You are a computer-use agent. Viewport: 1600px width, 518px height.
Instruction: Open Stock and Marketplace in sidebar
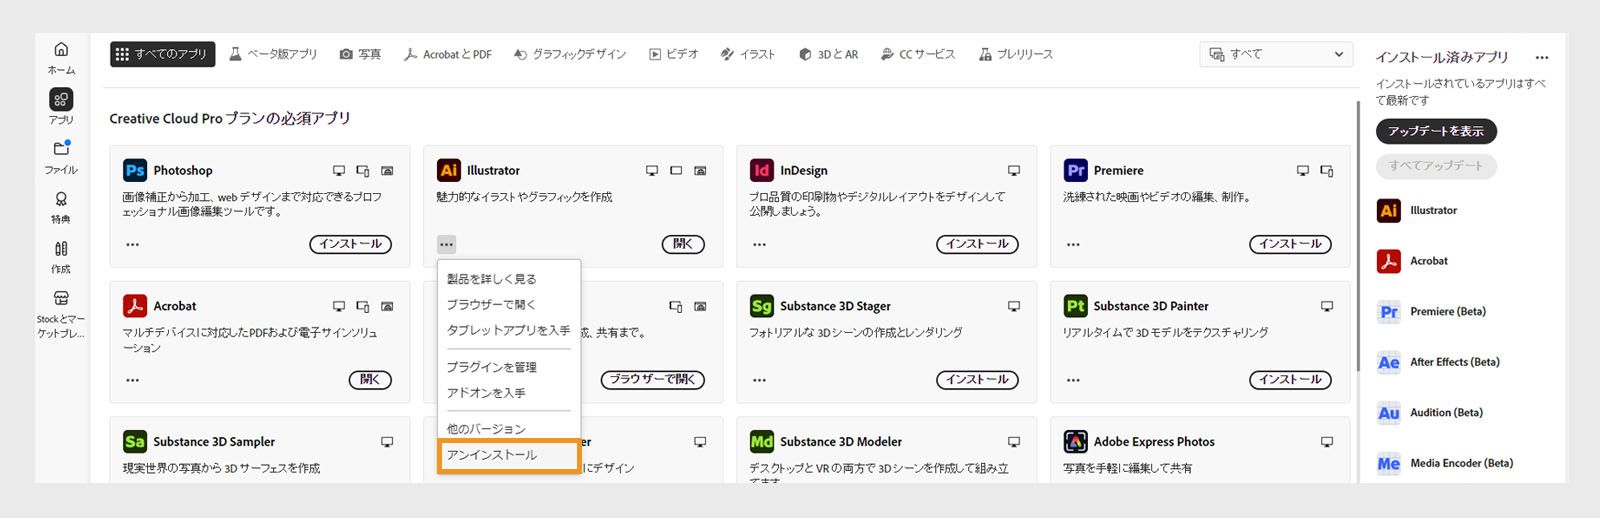click(61, 314)
